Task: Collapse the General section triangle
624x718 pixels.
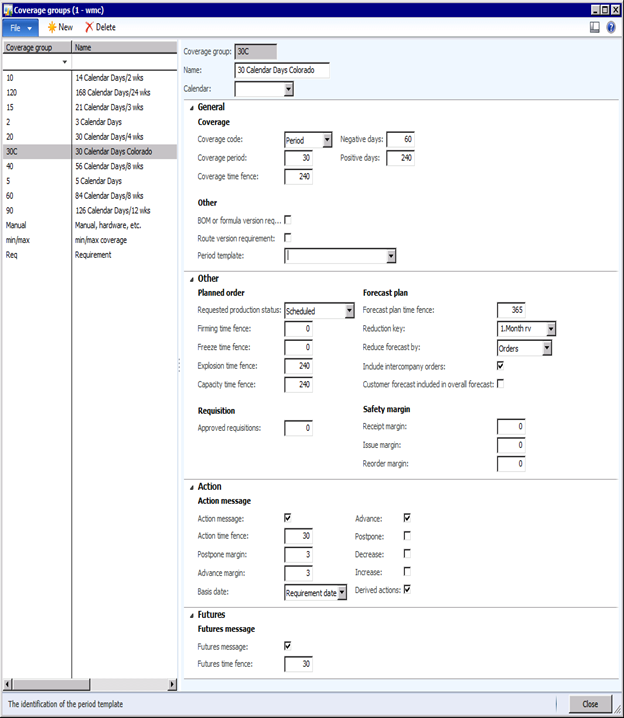Action: (x=190, y=108)
